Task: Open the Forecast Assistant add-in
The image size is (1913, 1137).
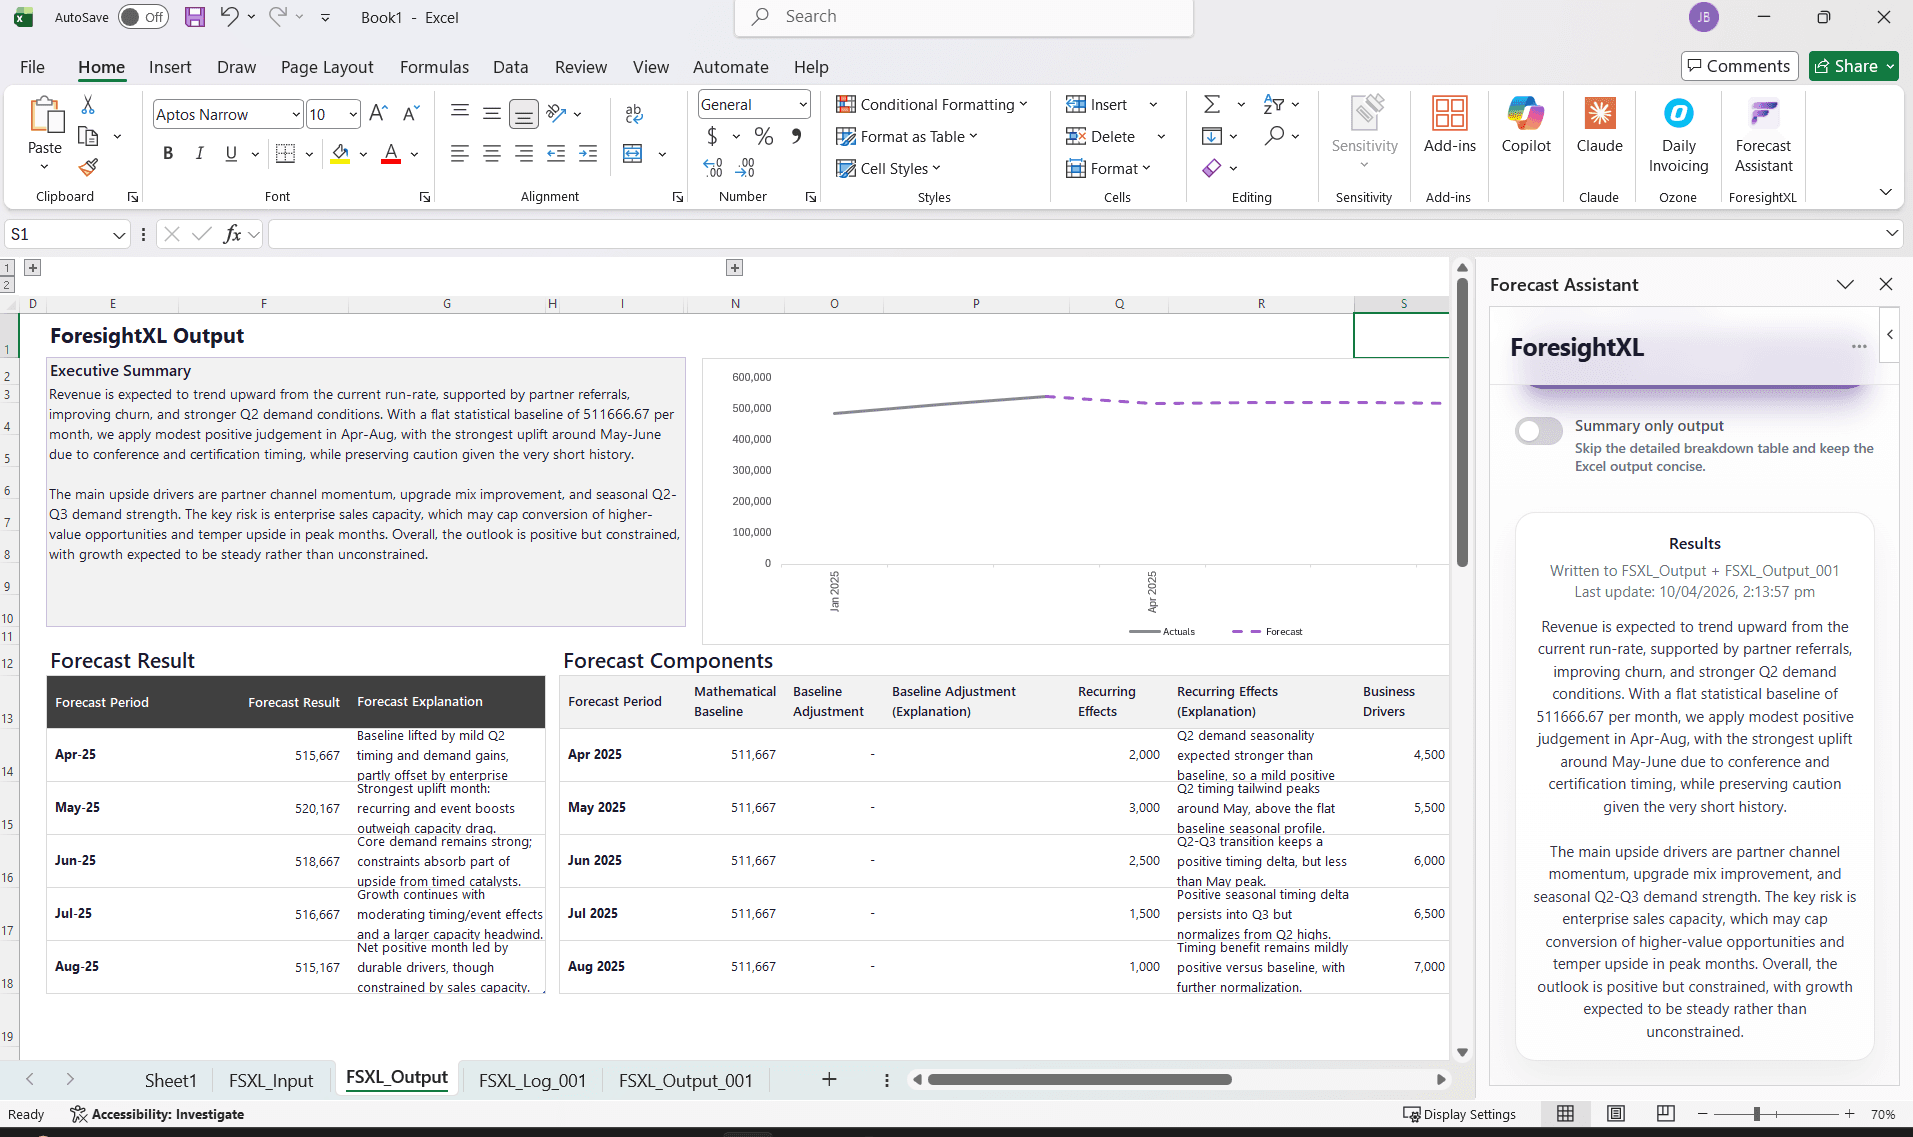Action: pyautogui.click(x=1763, y=134)
